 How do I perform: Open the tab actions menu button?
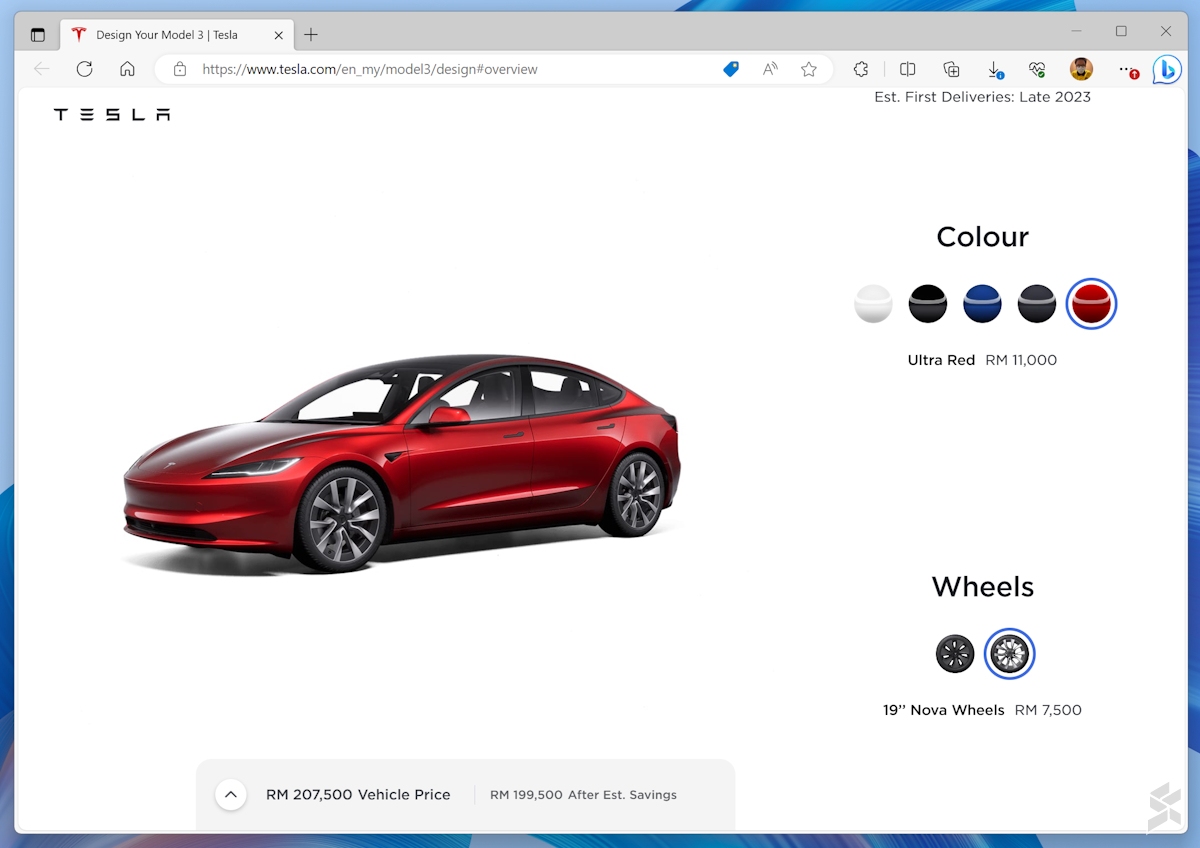click(38, 35)
